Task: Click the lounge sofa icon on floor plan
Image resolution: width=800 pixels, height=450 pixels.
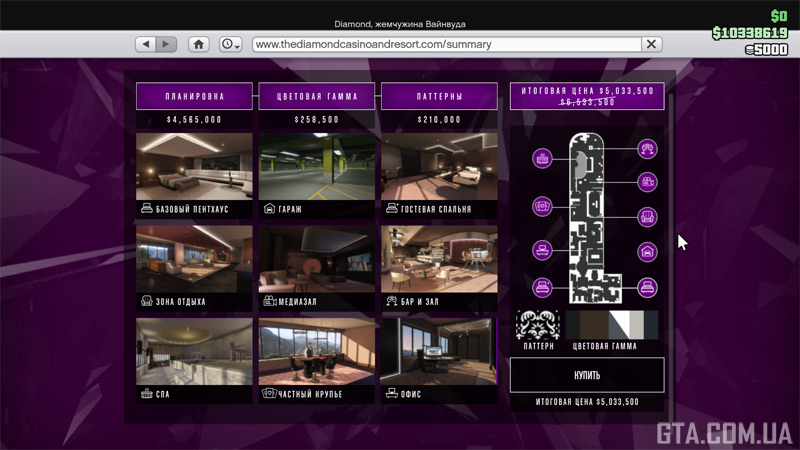Action: pos(647,217)
